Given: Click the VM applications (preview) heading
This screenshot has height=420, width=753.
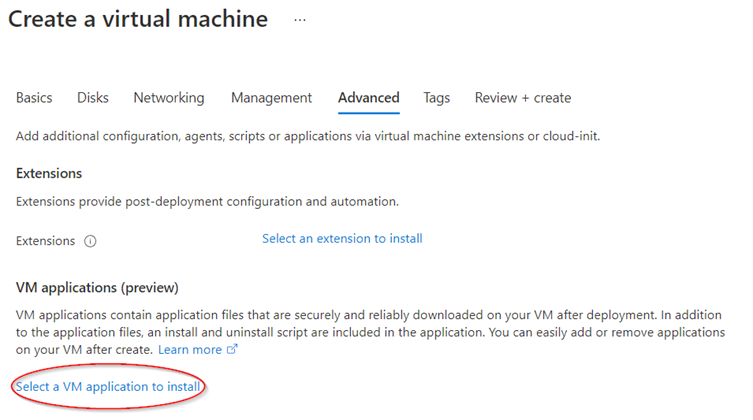Looking at the screenshot, I should tap(97, 288).
